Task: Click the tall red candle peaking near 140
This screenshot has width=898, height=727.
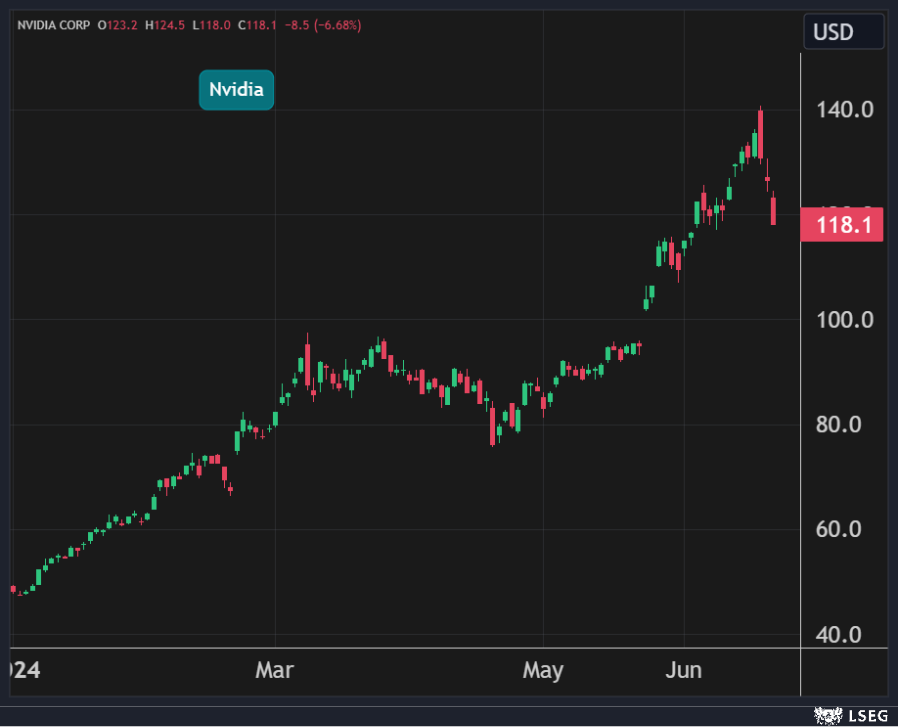Action: click(761, 134)
